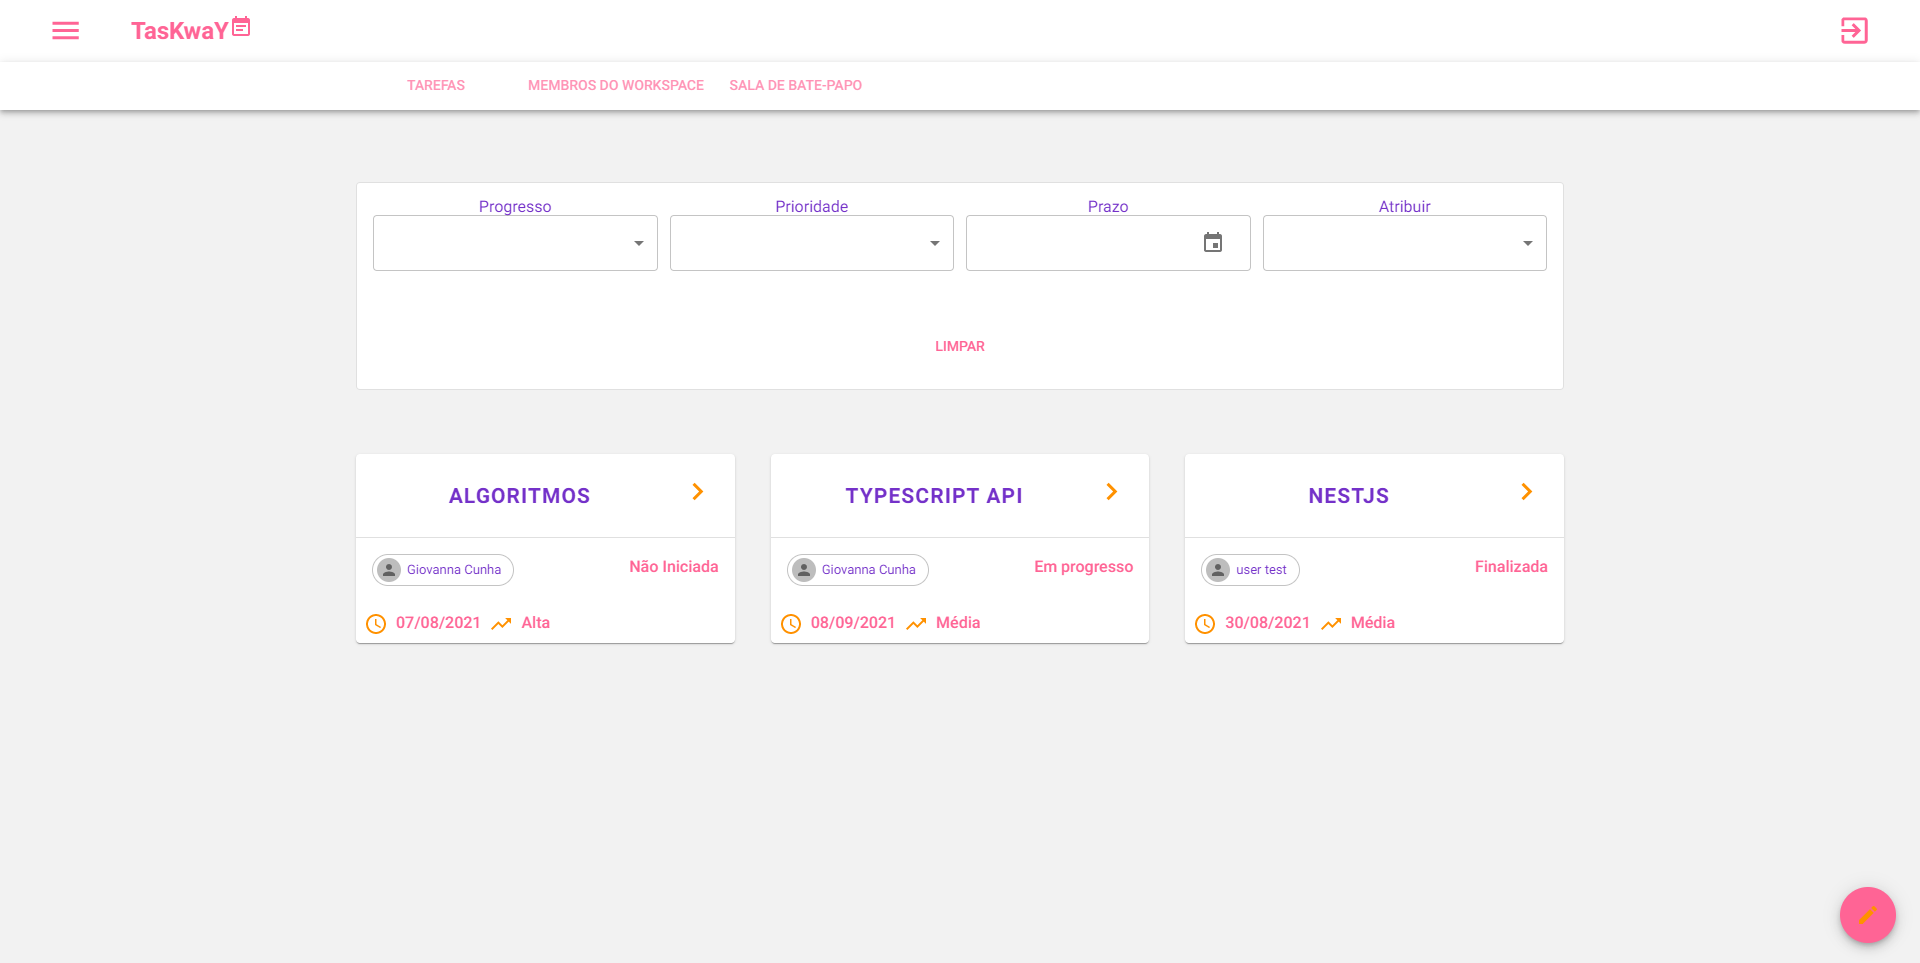Screen dimensions: 1920x963
Task: Click the LIMPAR button to clear filters
Action: click(960, 346)
